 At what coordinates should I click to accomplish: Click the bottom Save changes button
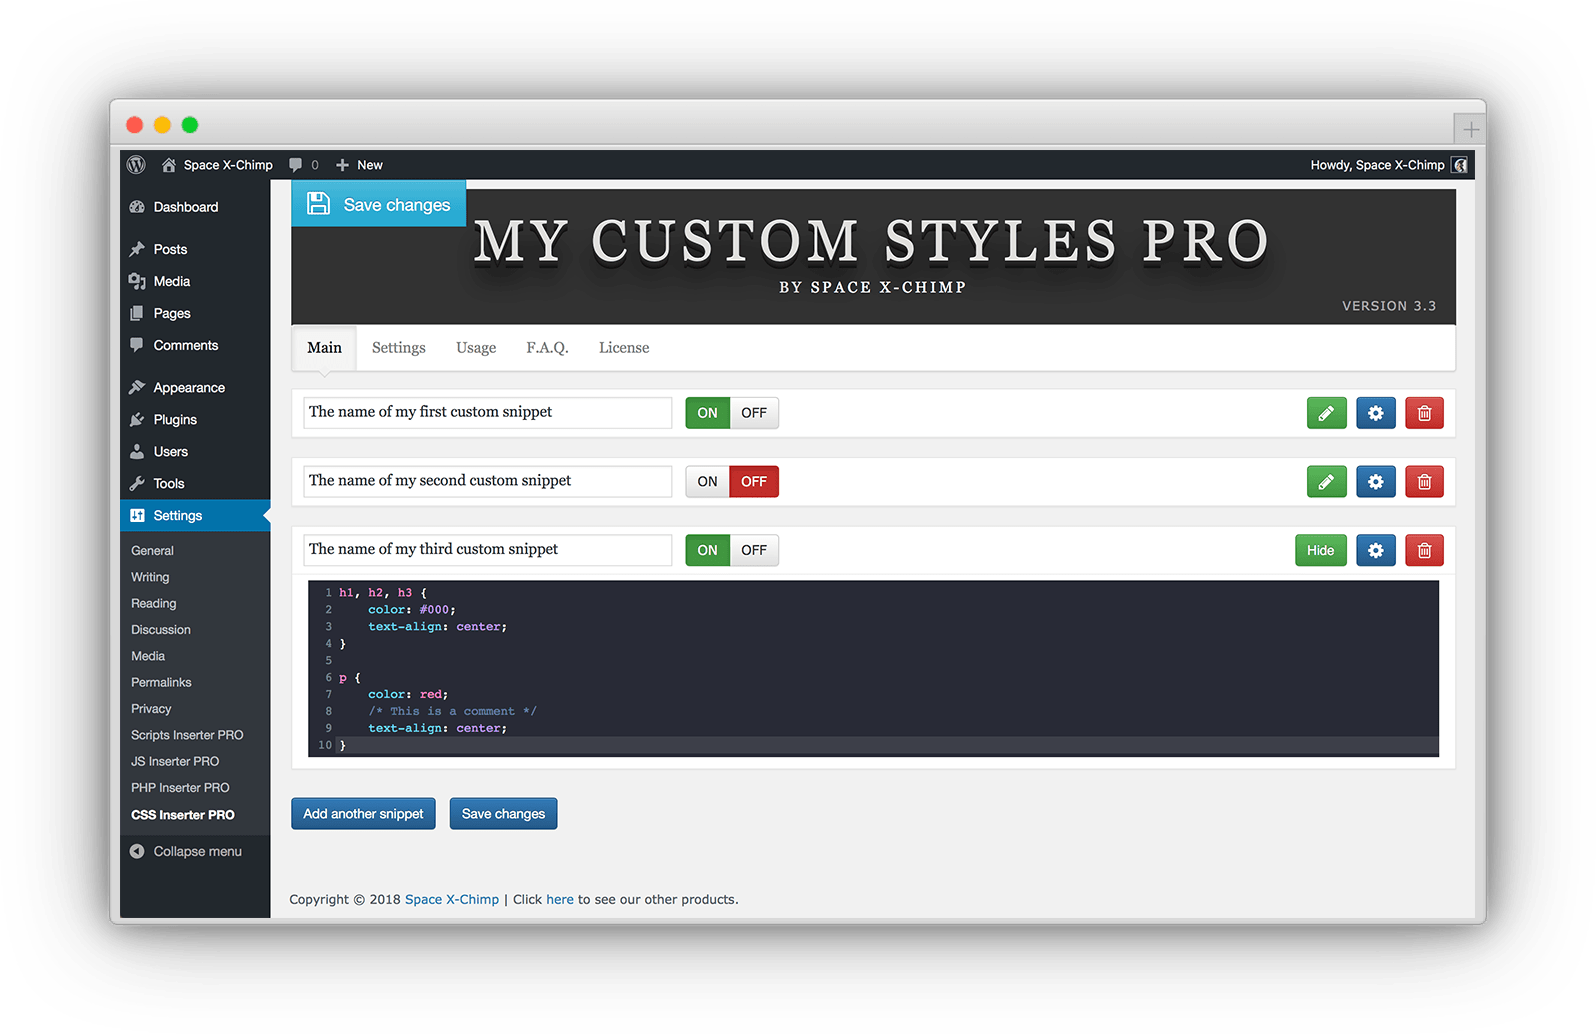point(503,814)
